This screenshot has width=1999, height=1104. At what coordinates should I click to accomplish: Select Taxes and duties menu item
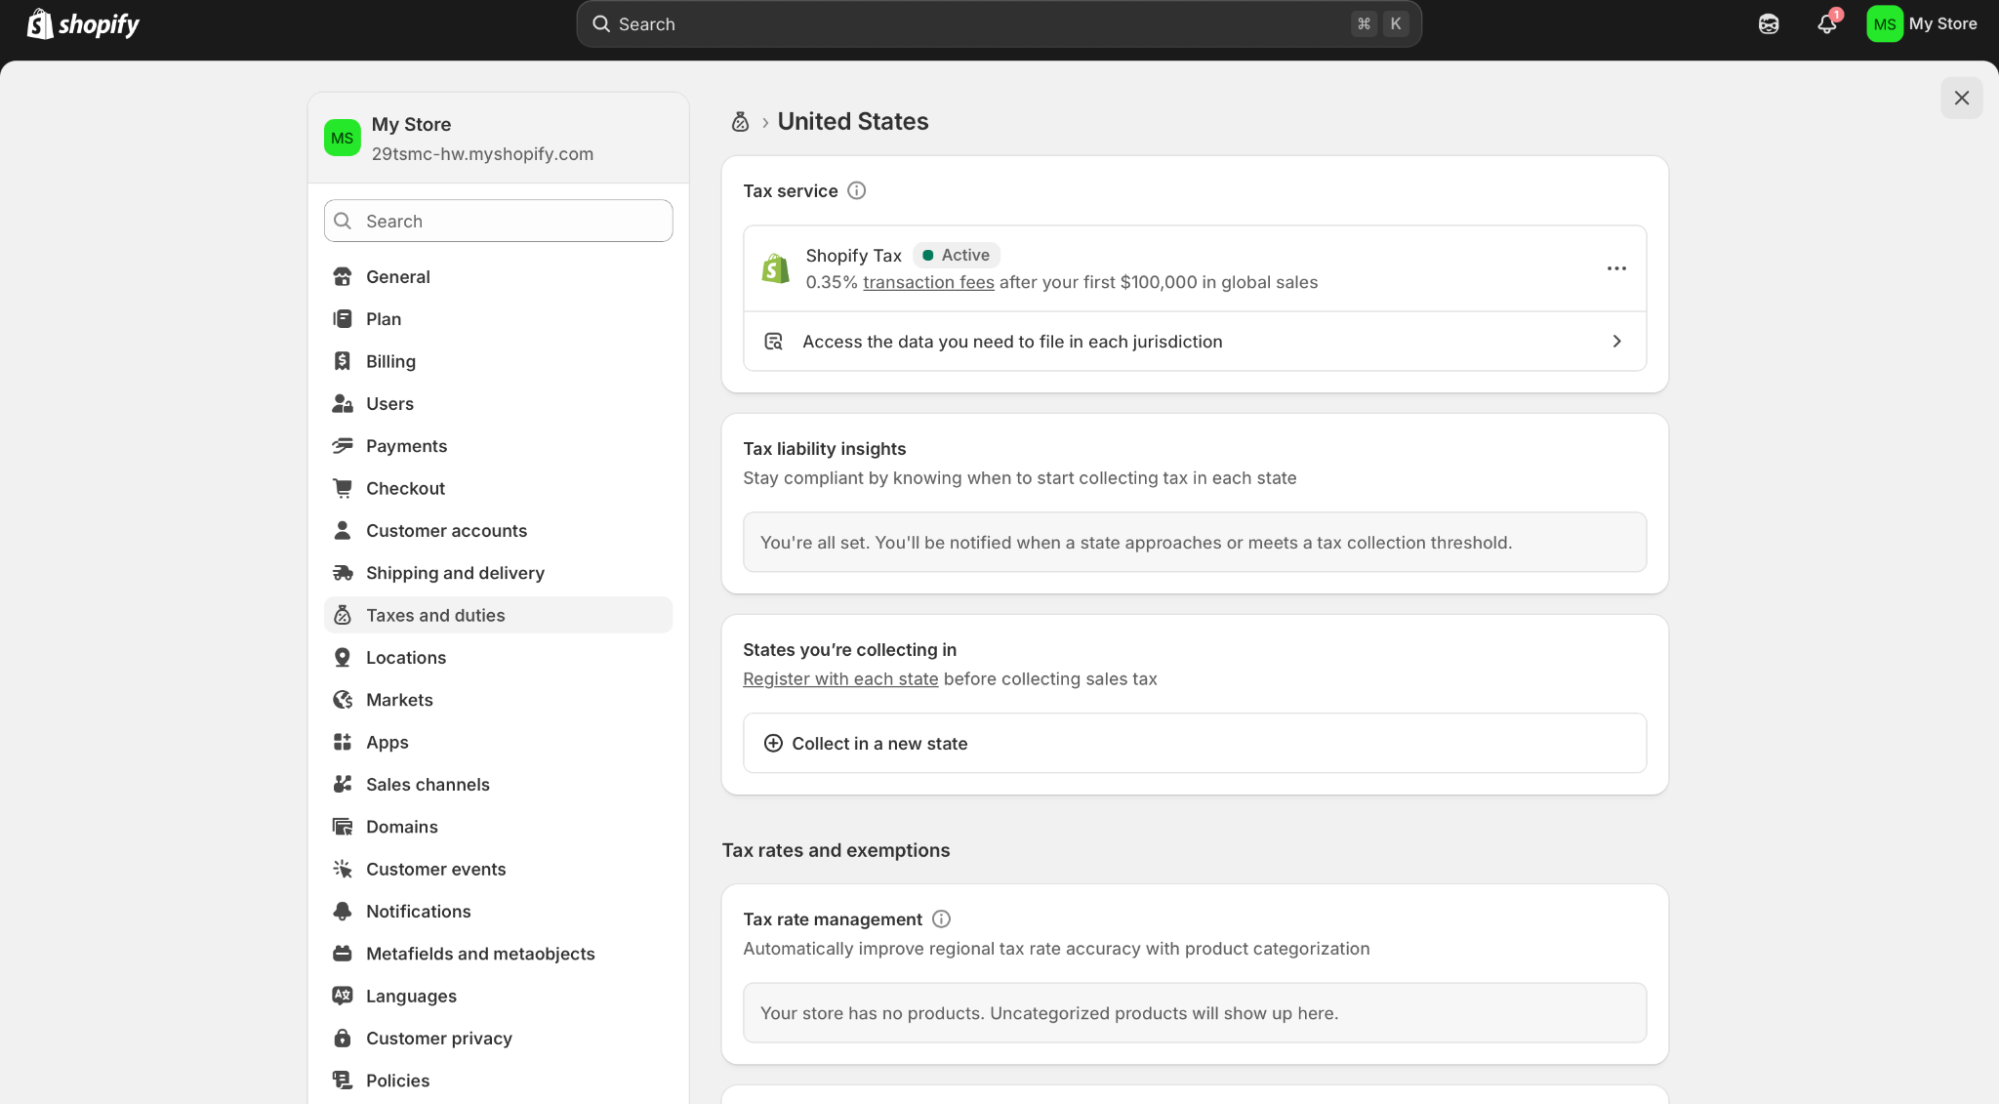point(498,615)
